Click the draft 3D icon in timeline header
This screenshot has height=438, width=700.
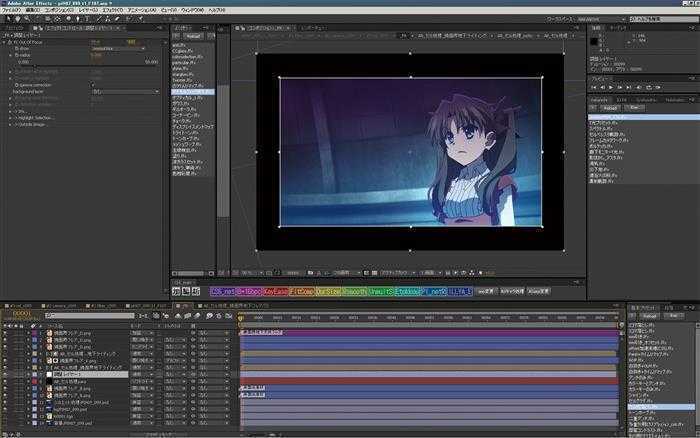tap(166, 316)
